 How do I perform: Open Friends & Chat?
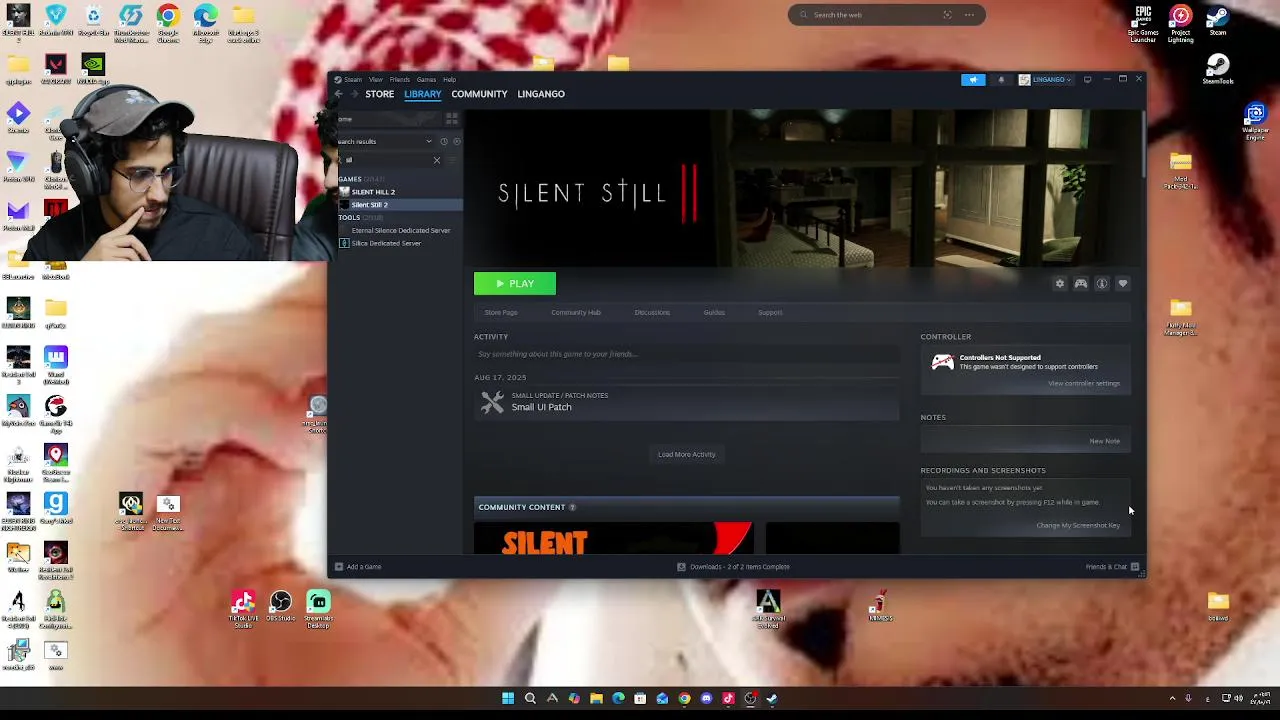[1112, 567]
